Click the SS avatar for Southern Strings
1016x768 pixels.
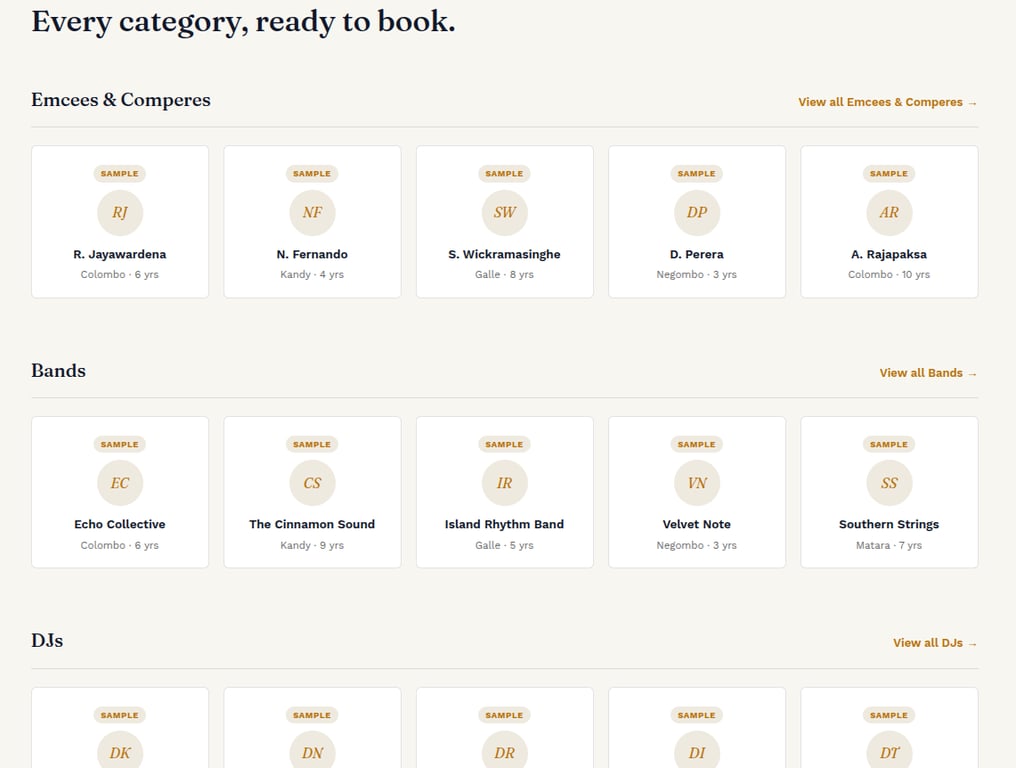tap(889, 483)
